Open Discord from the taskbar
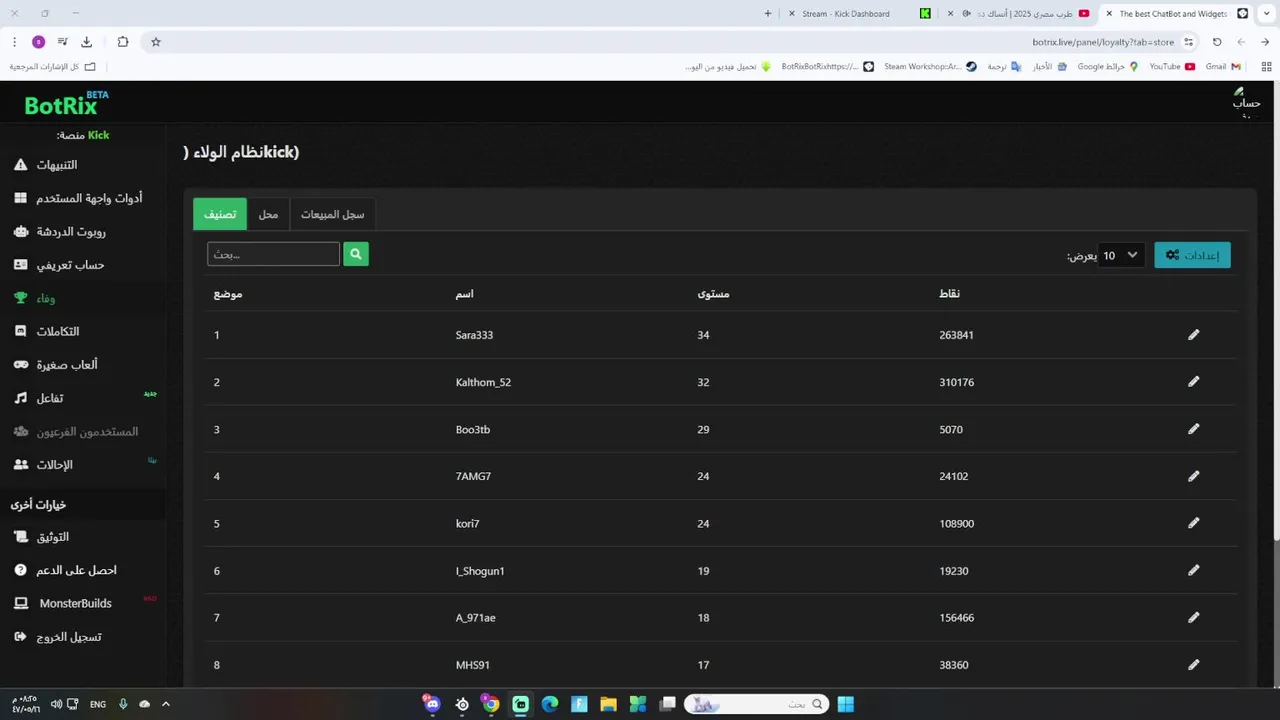The height and width of the screenshot is (720, 1280). [x=432, y=704]
